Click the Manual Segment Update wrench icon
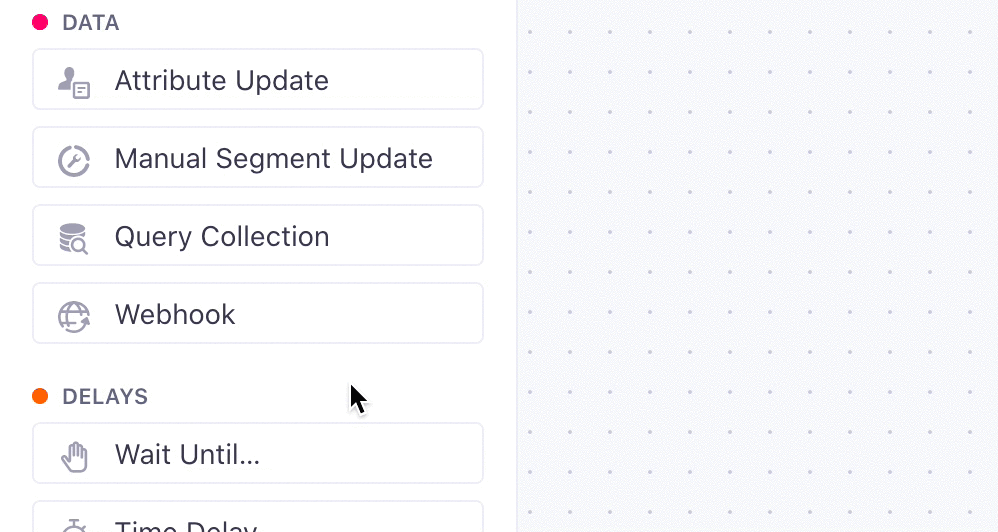Screen dimensions: 998x532 point(74,159)
